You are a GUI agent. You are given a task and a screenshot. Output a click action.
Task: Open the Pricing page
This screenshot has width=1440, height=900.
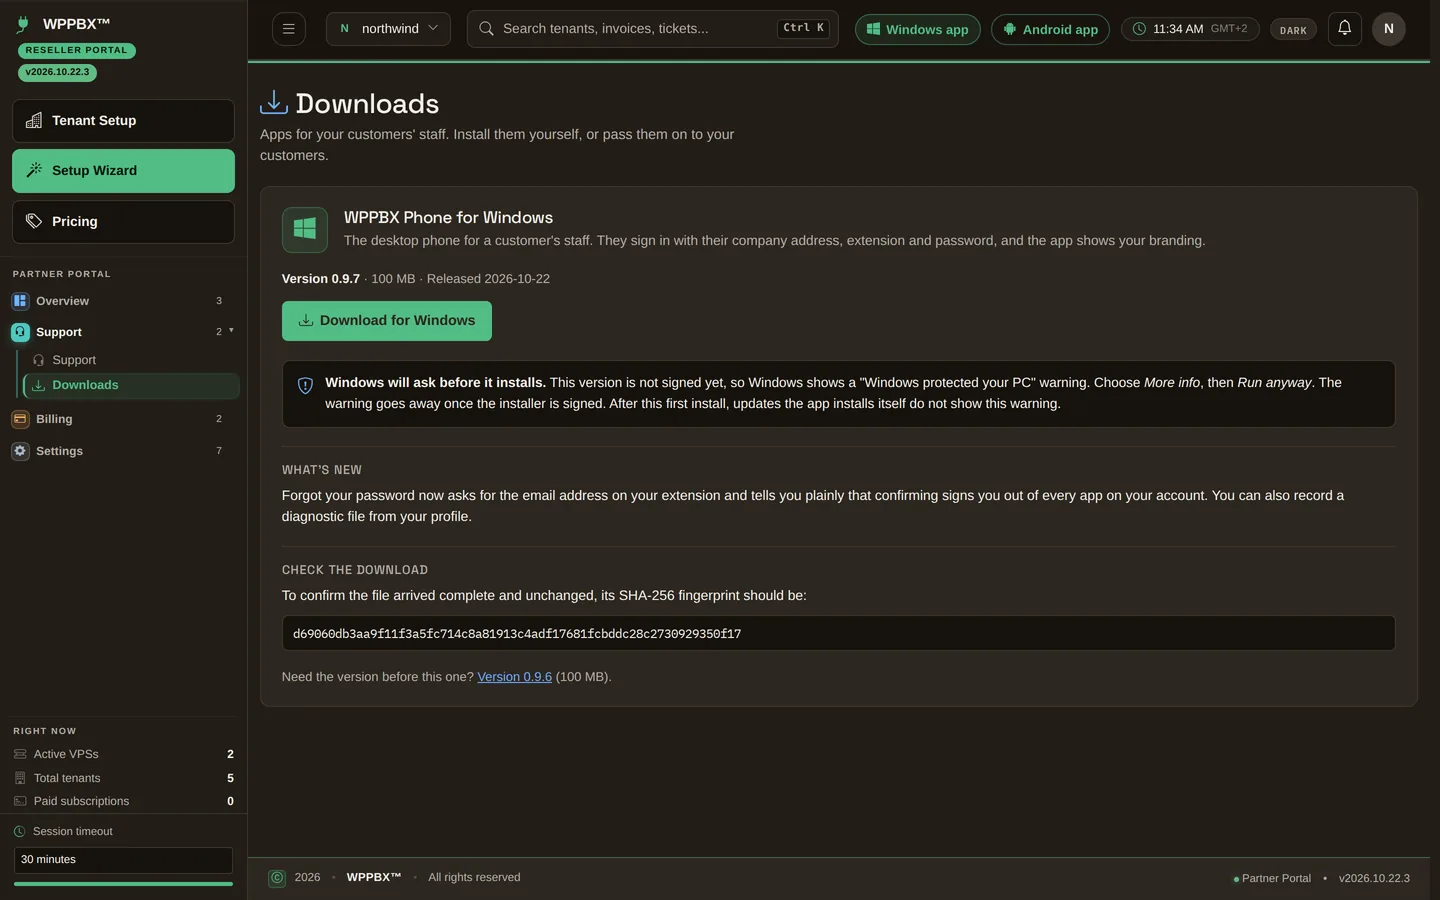coord(123,222)
